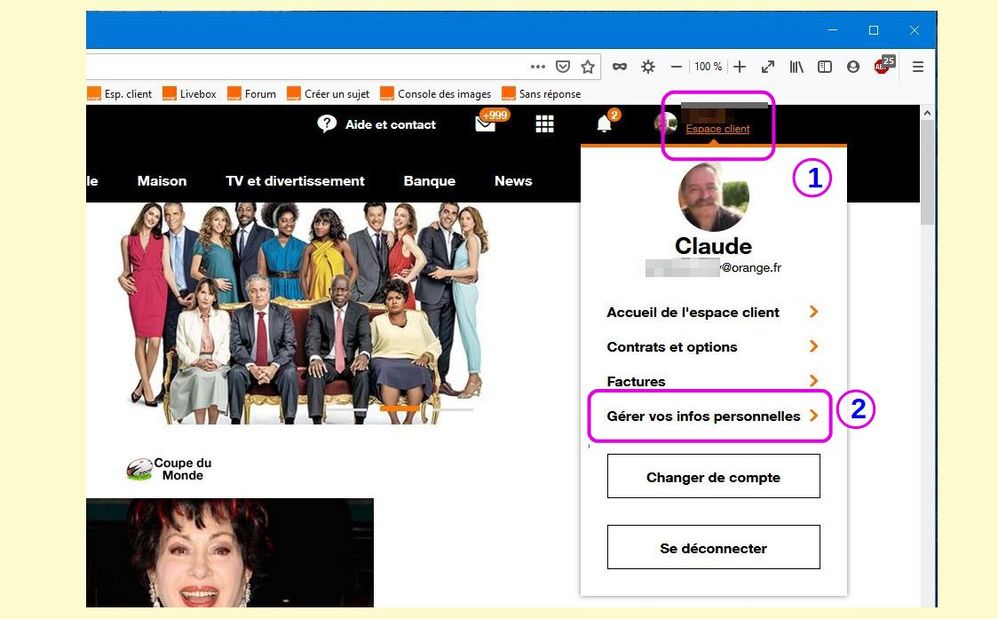Screen dimensions: 998x619
Task: Click the zoom in plus button
Action: point(739,67)
